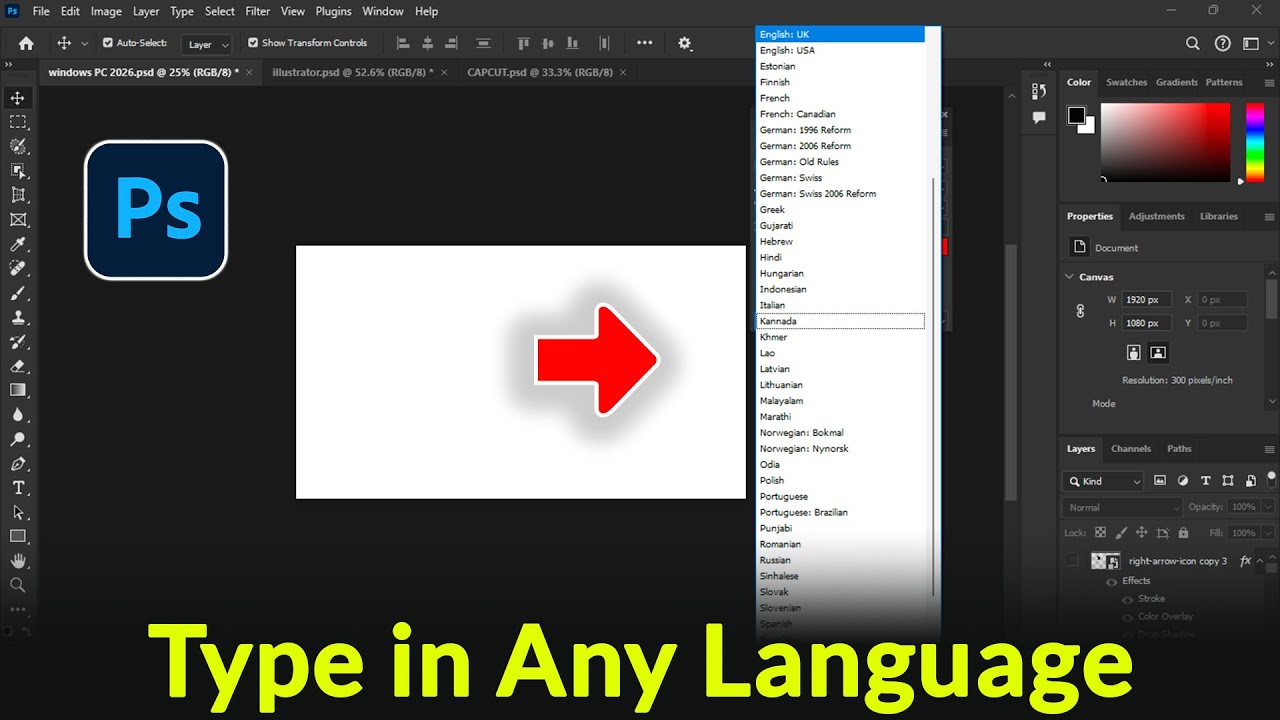Select the Rectangular Marquee tool
1280x720 pixels.
[18, 122]
